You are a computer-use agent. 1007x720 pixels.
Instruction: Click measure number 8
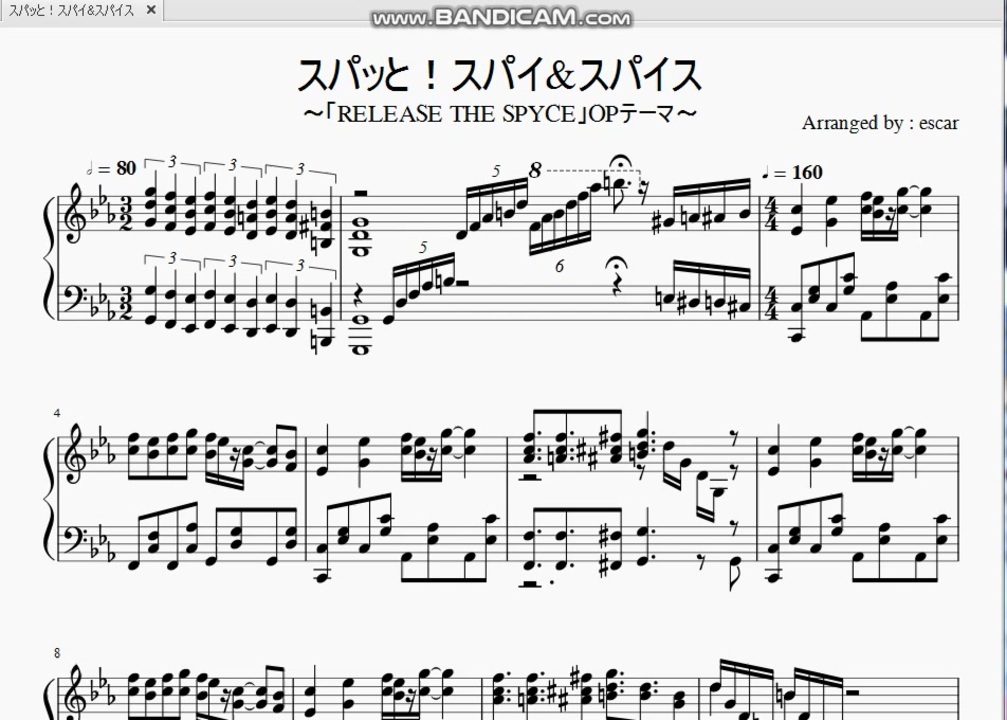(x=57, y=653)
